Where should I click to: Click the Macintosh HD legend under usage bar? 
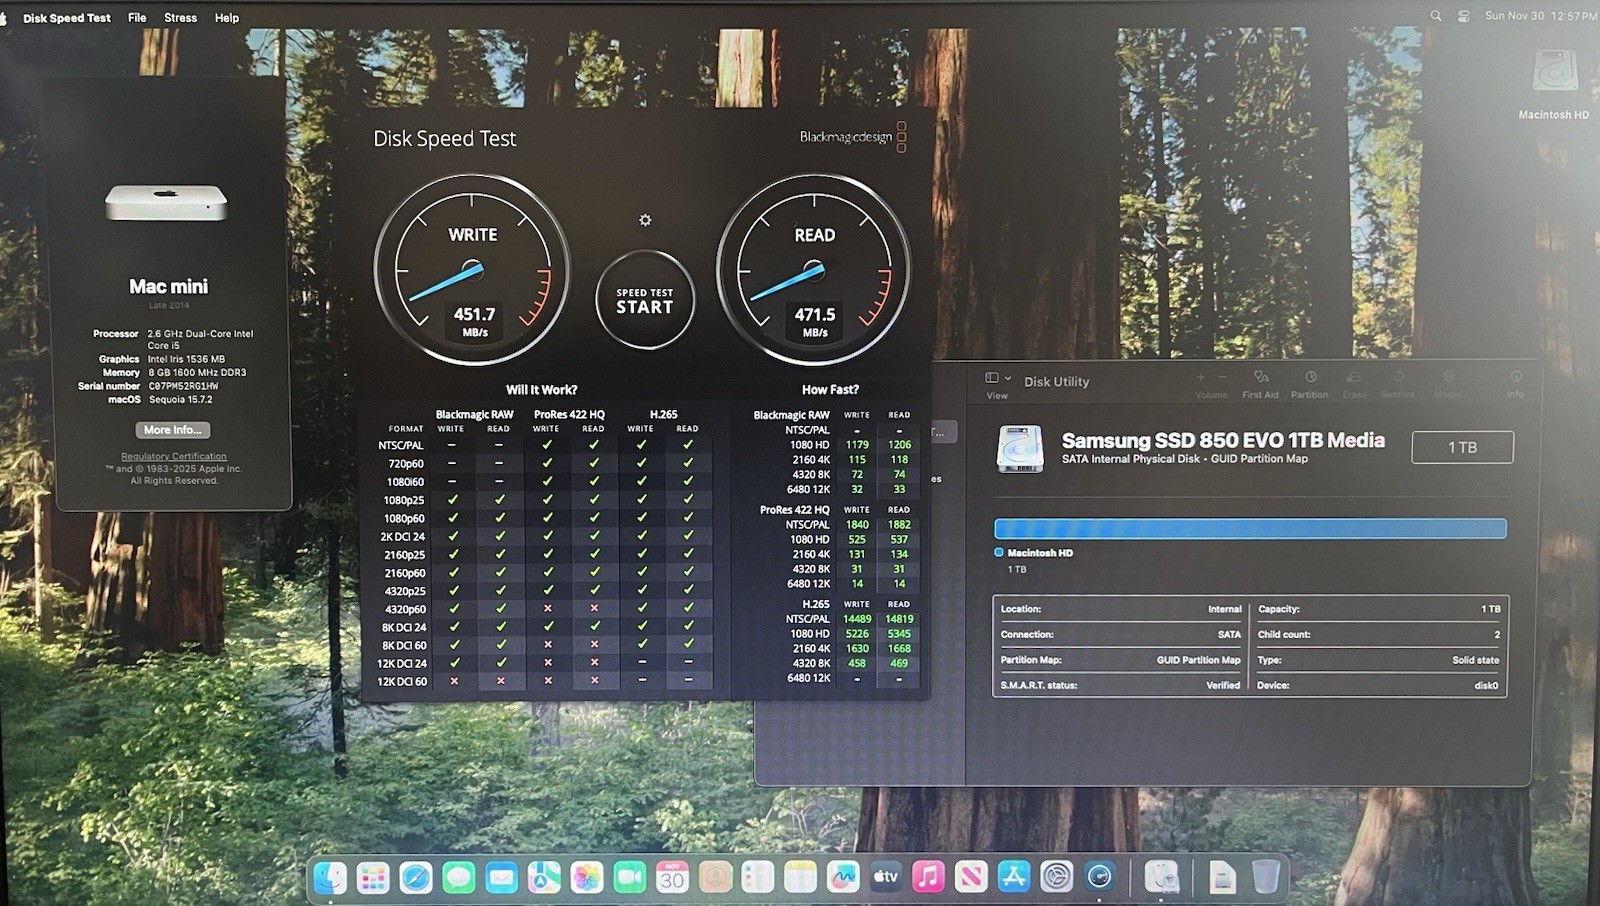tap(1034, 552)
